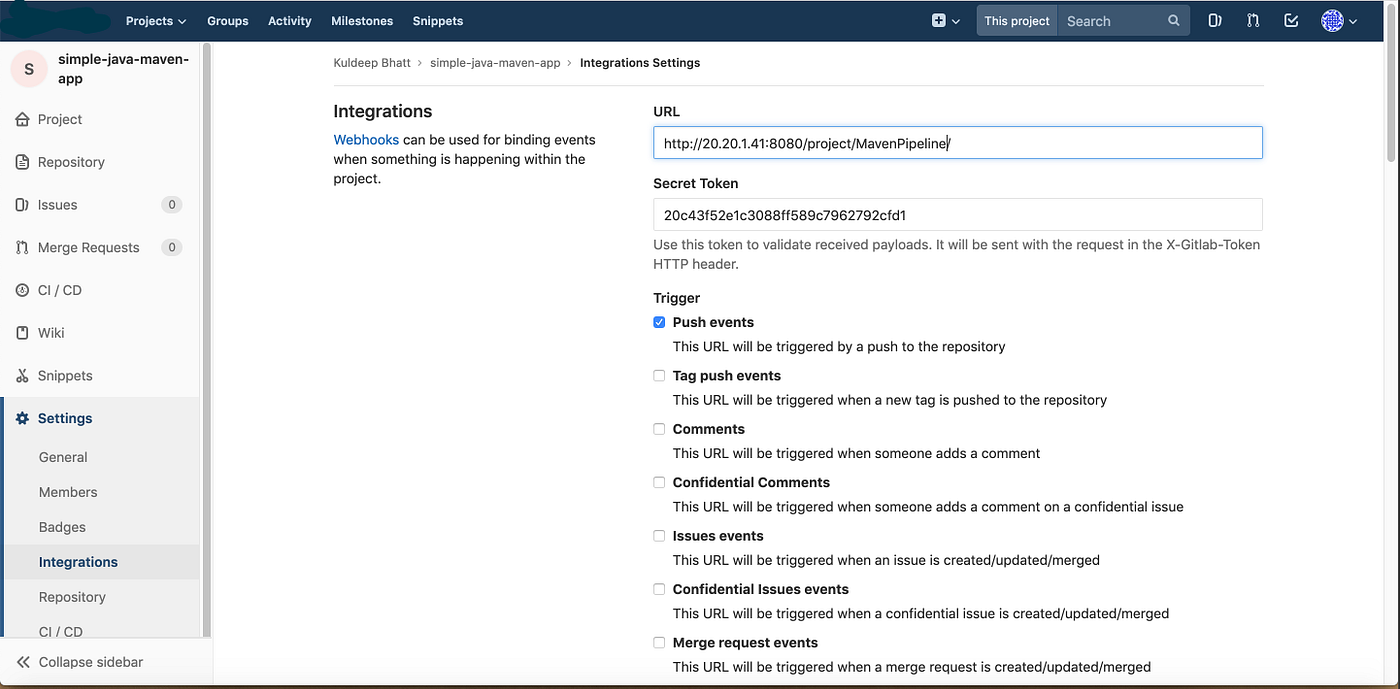Go to the Milestones menu item
The width and height of the screenshot is (1400, 689).
click(x=361, y=20)
